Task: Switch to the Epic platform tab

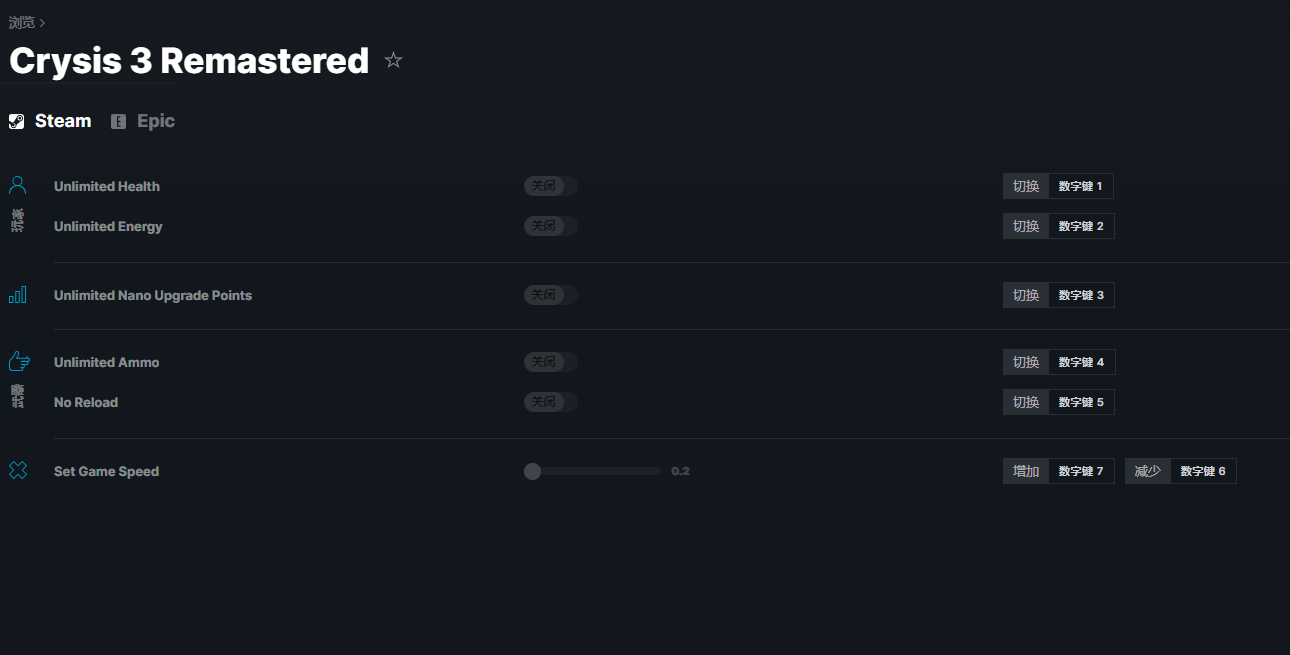Action: point(143,121)
